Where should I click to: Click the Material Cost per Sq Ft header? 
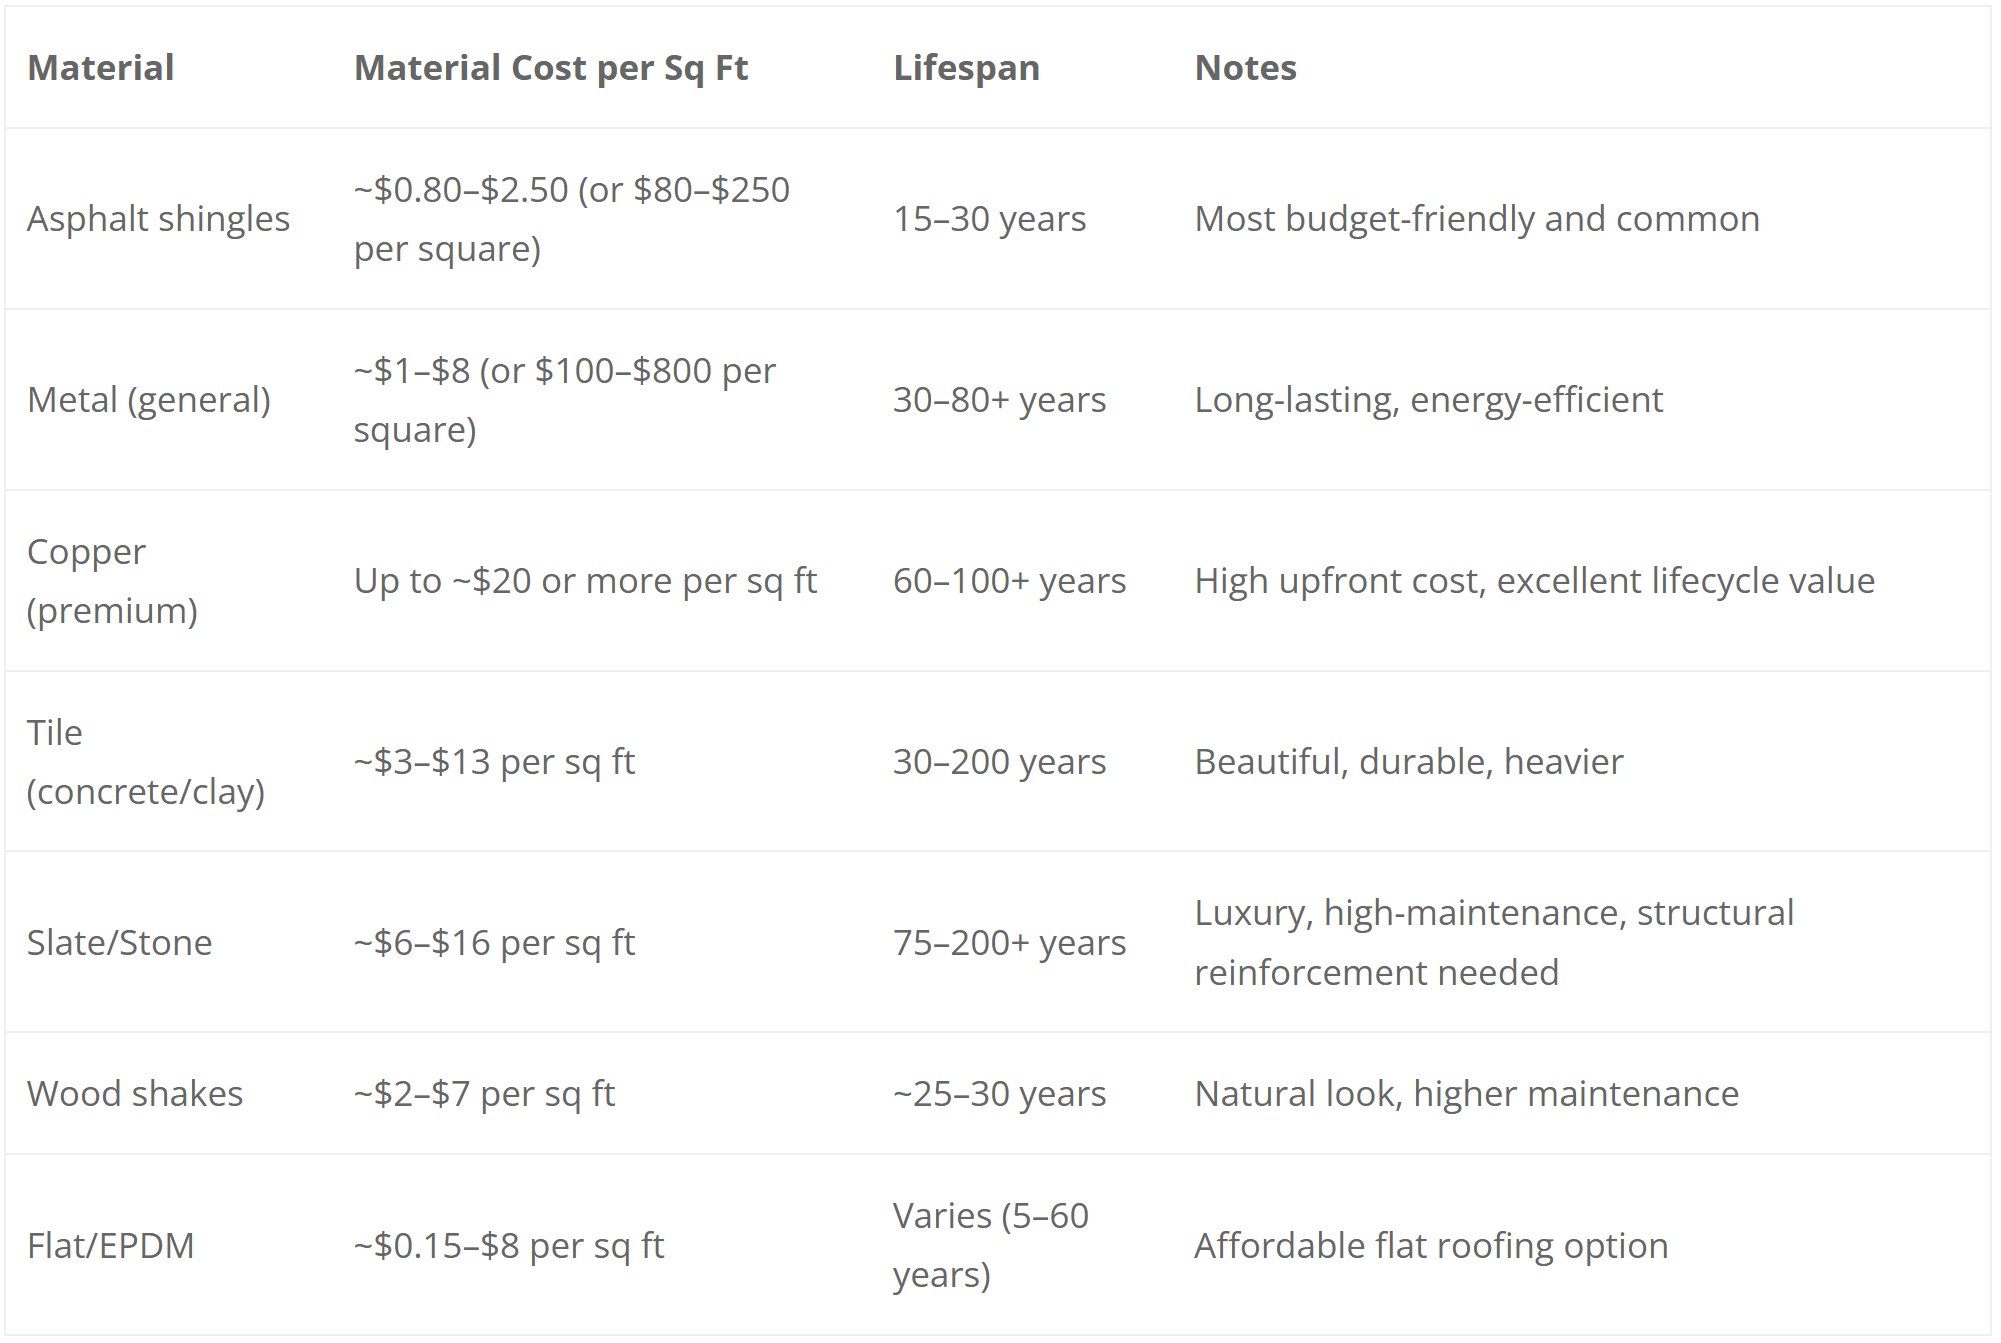[551, 68]
